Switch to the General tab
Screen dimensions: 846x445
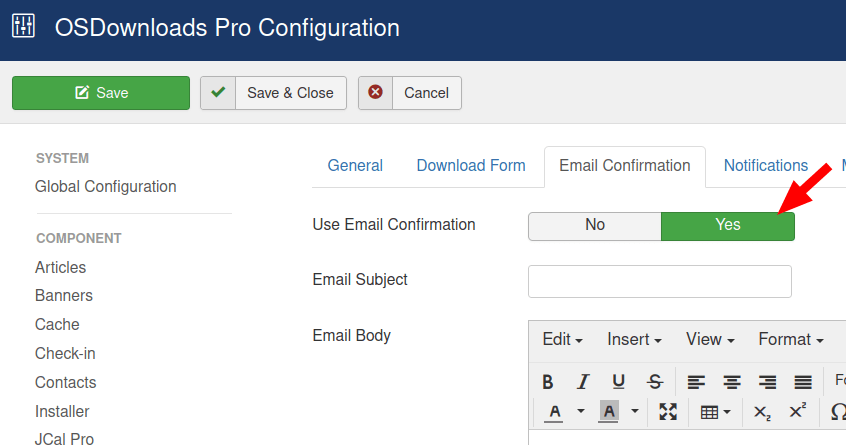tap(355, 166)
